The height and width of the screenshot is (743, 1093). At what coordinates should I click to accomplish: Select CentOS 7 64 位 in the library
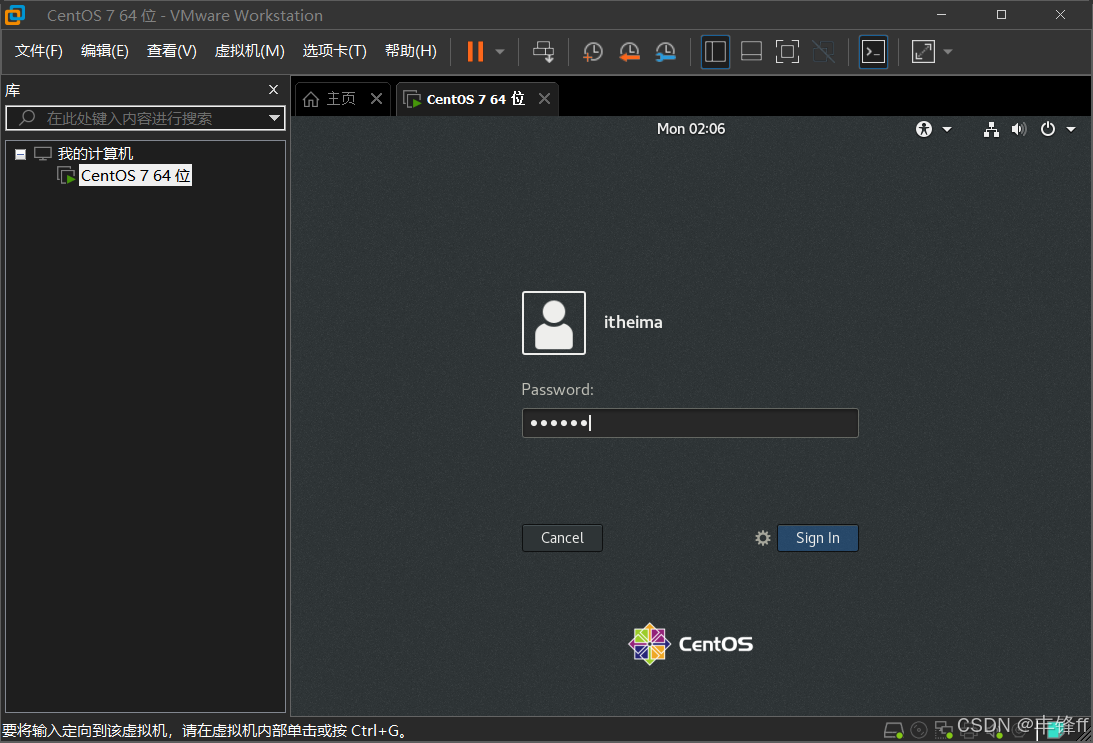pos(135,176)
